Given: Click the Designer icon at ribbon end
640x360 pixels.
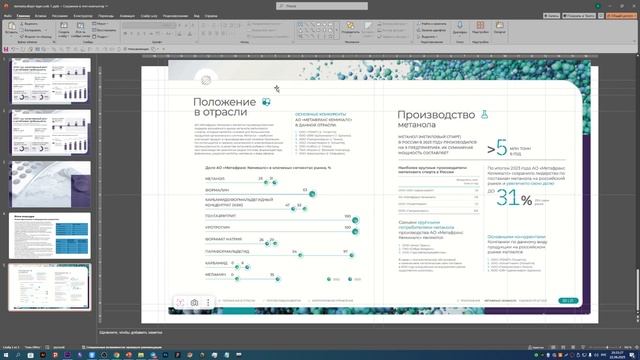Looking at the screenshot, I should [x=500, y=26].
